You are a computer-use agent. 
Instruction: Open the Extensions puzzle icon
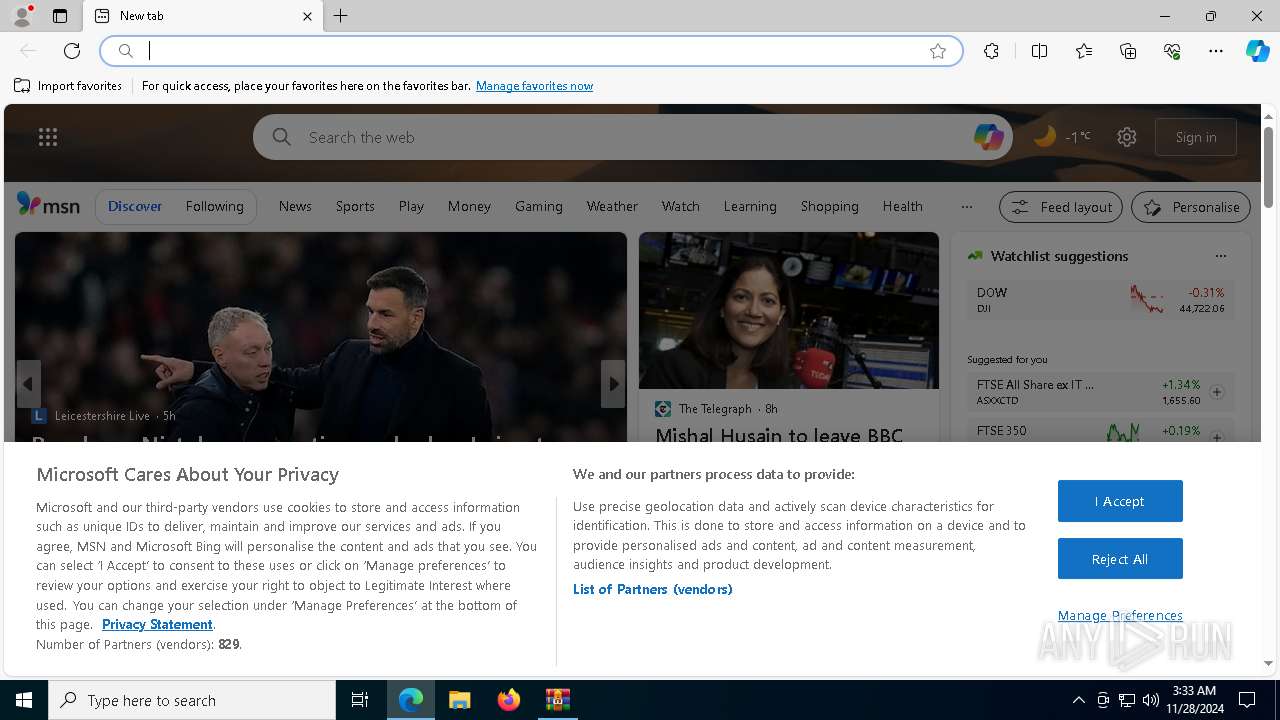click(x=991, y=51)
